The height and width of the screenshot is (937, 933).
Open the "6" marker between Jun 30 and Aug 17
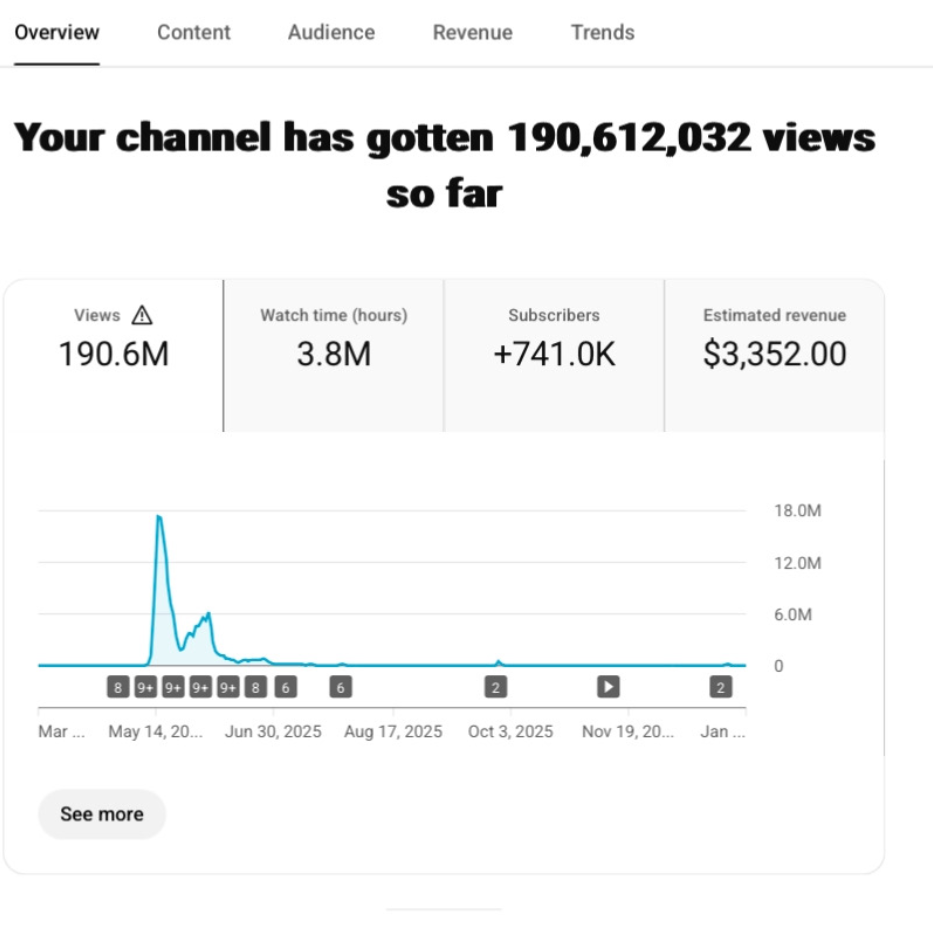tap(340, 687)
